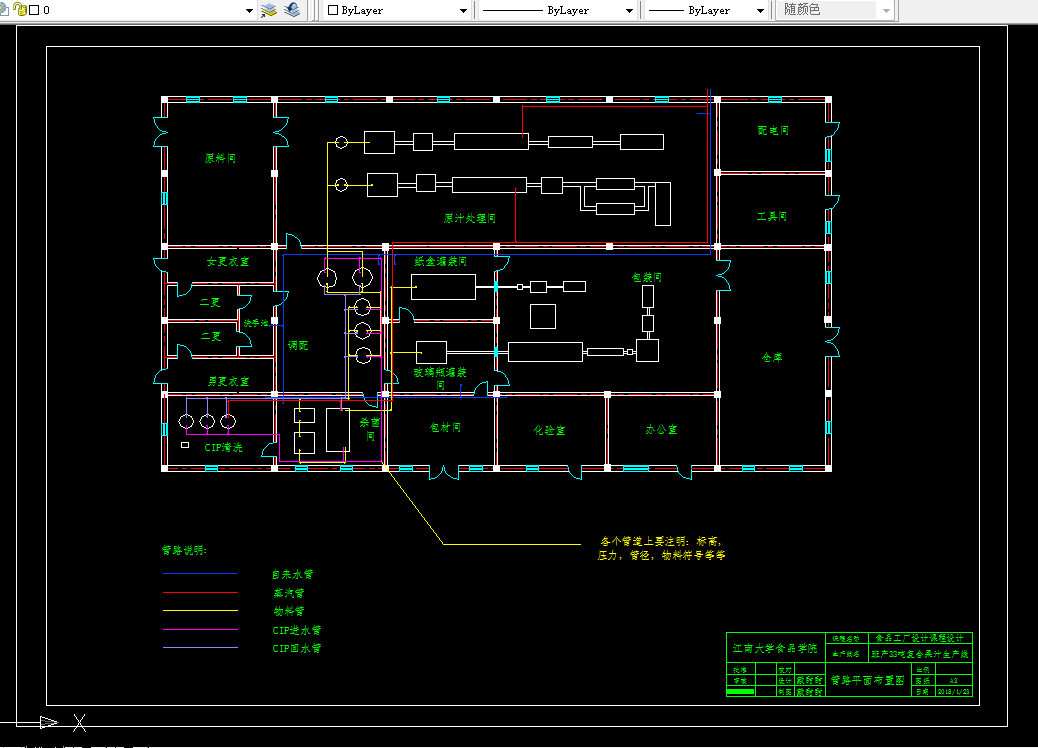
Task: Select the 玻璃瓶灌装 room label
Action: click(440, 373)
